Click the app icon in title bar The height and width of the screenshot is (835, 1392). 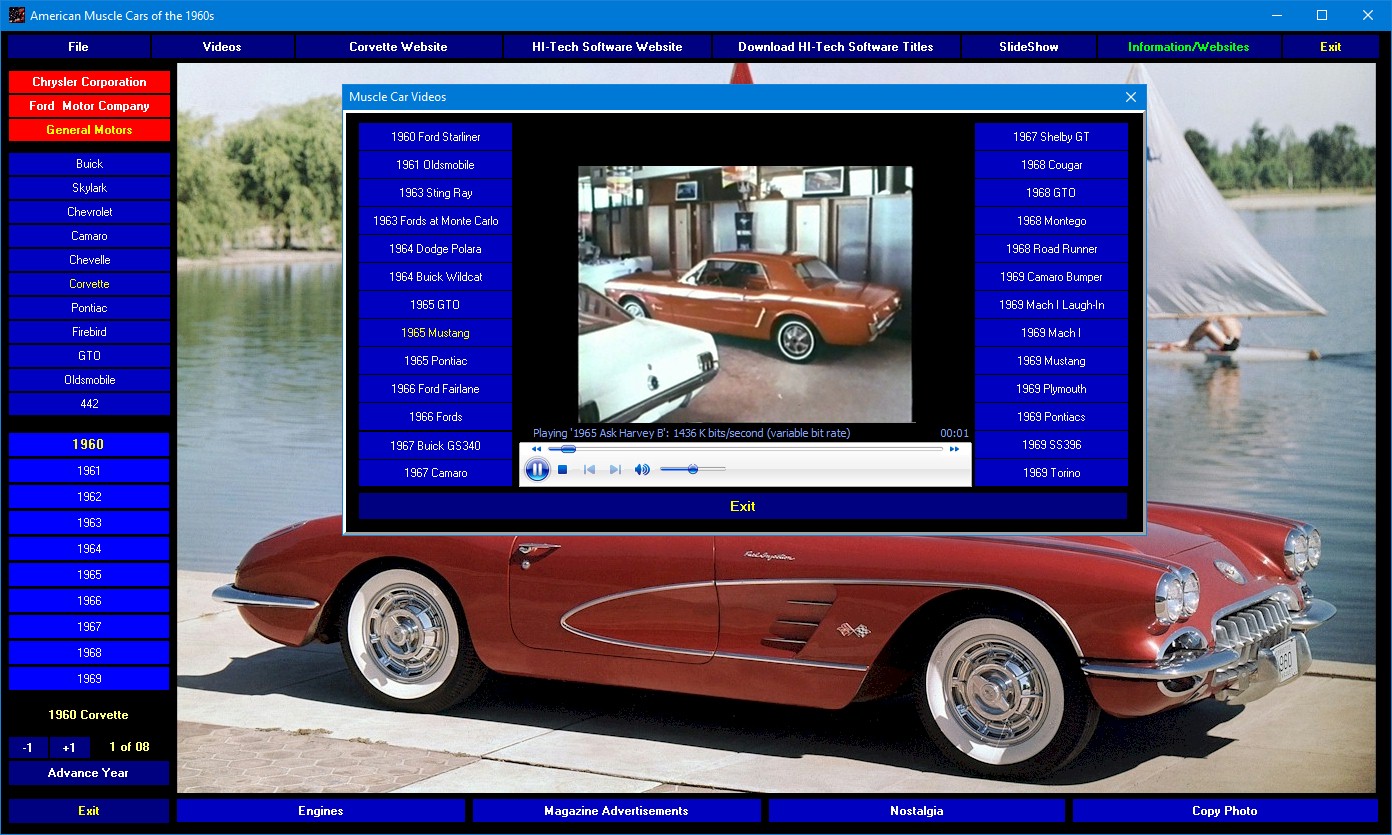(16, 15)
